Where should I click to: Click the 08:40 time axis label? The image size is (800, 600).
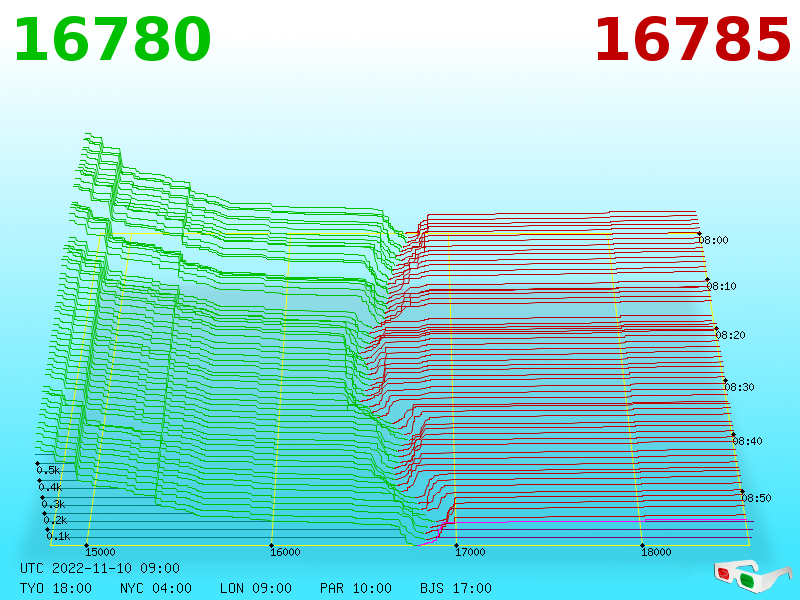(x=747, y=441)
